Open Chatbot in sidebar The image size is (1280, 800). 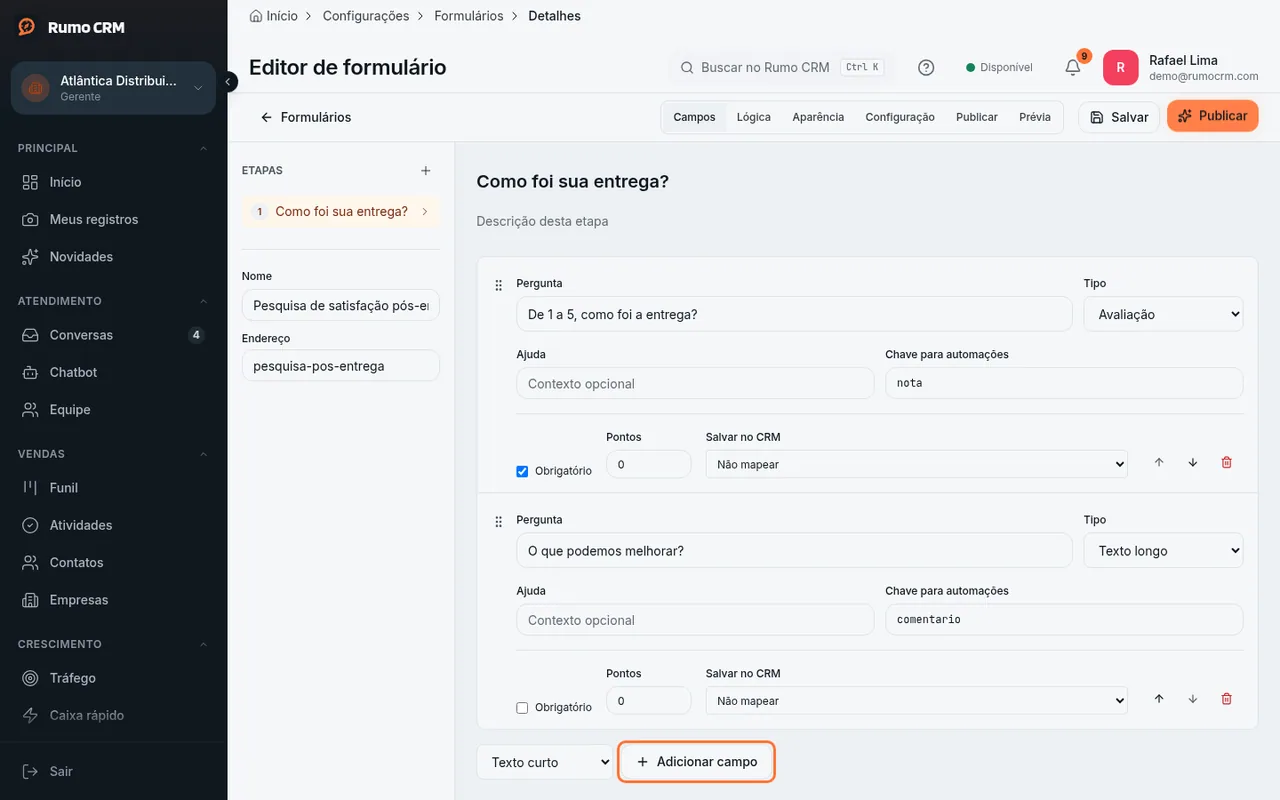coord(114,372)
